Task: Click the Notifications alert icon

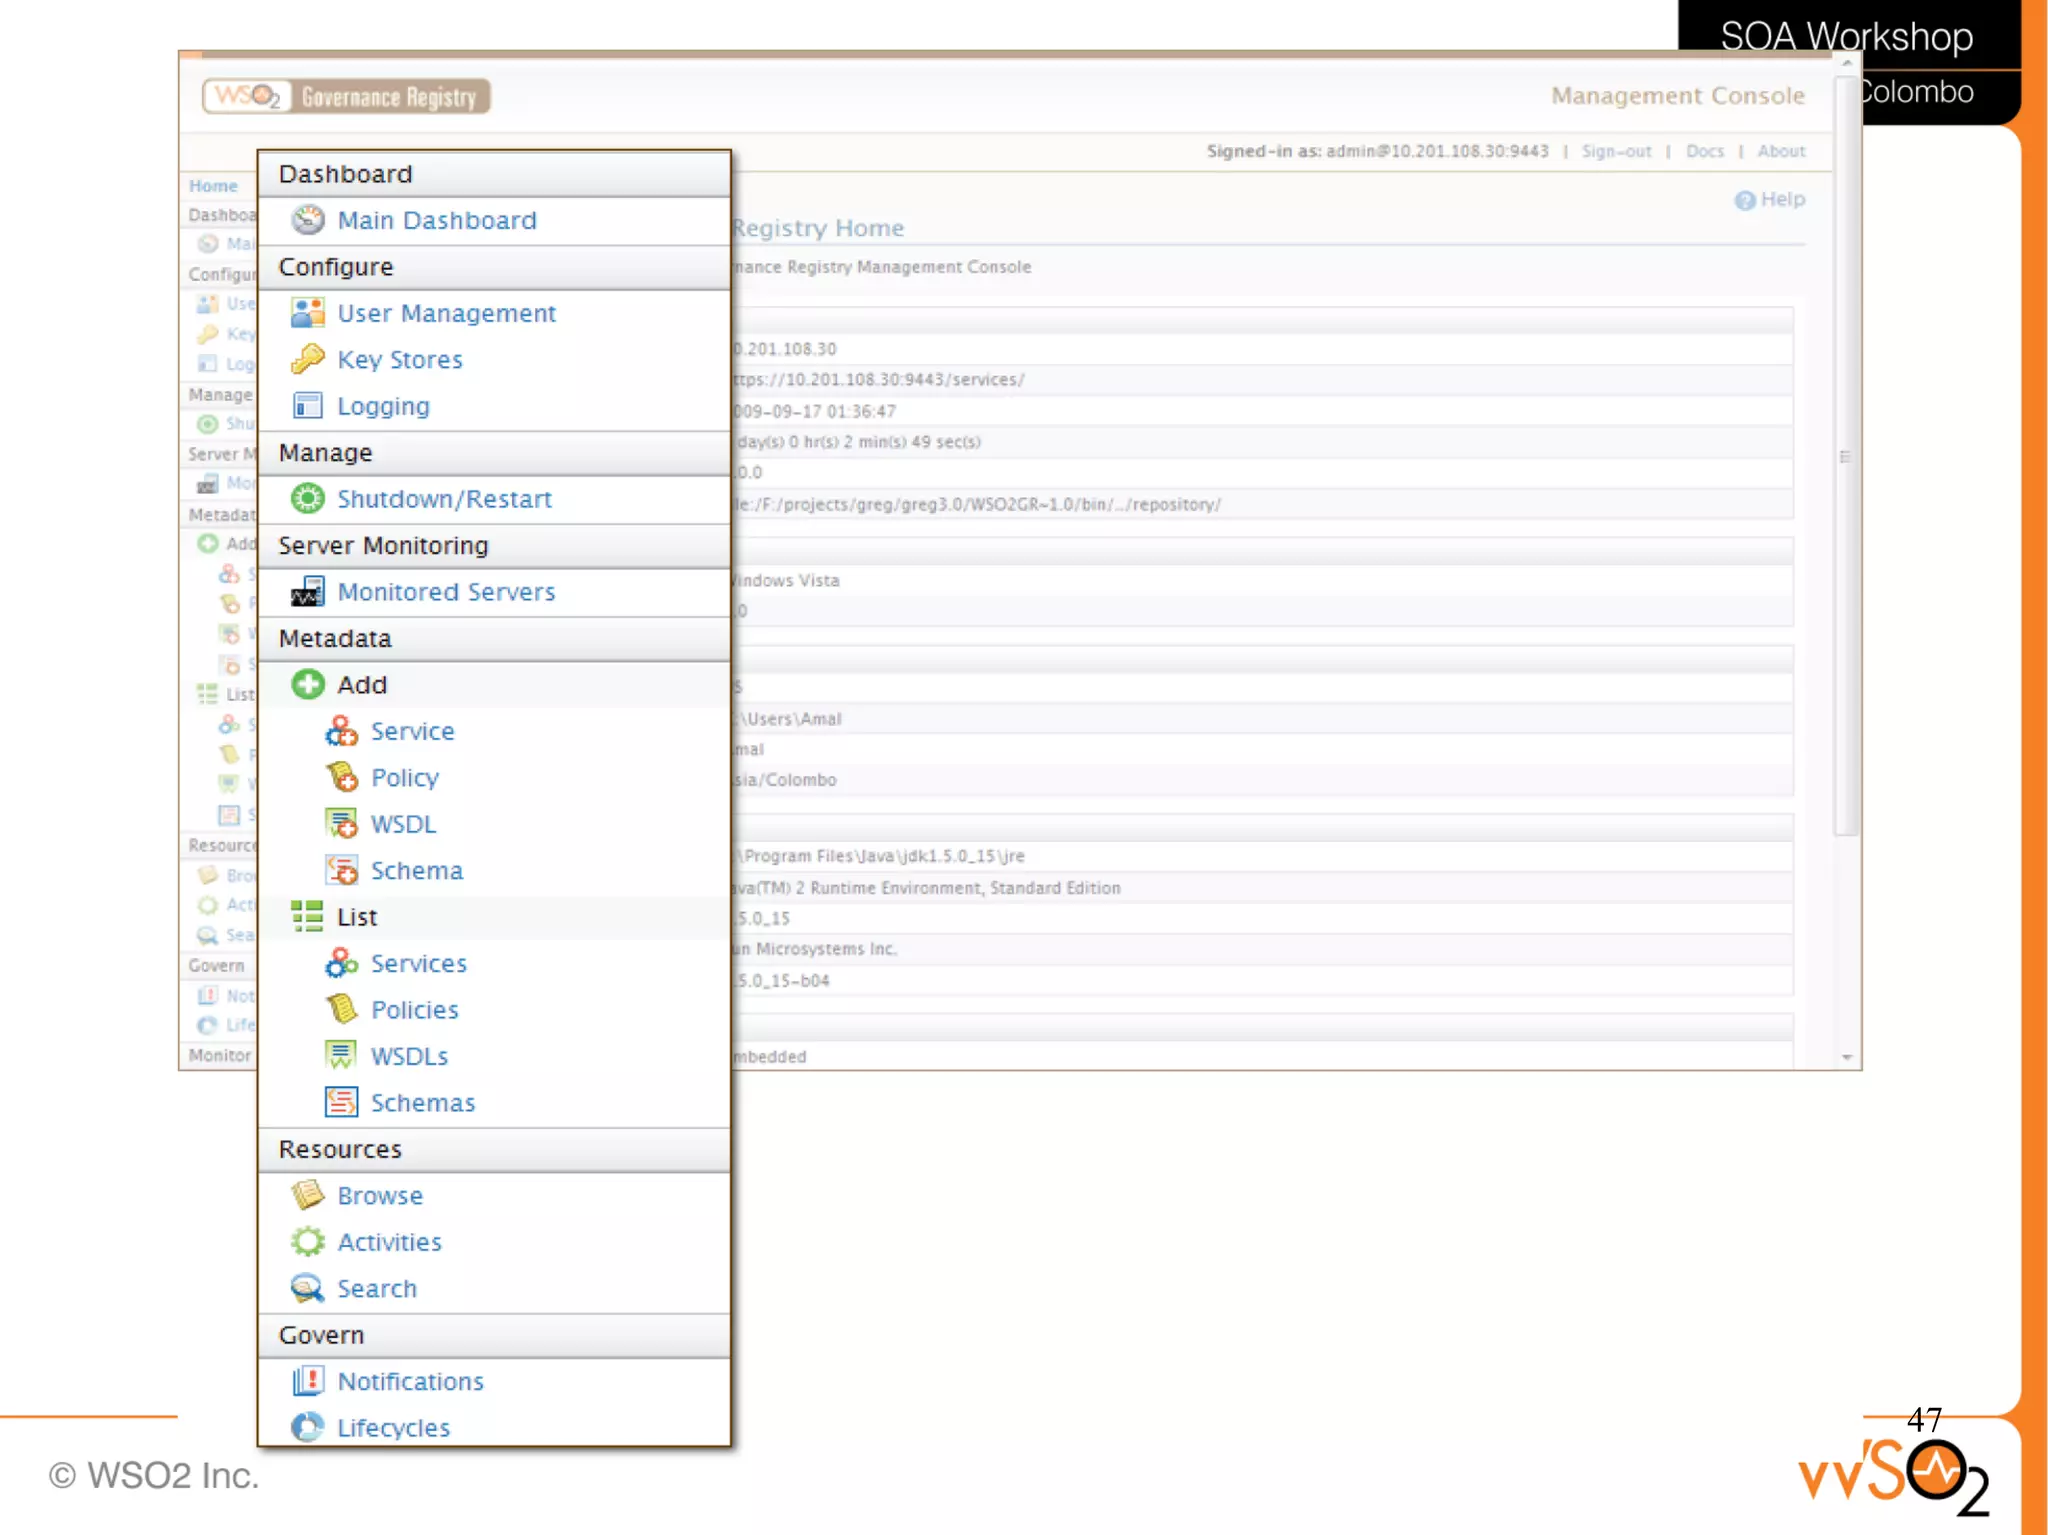Action: [x=308, y=1381]
